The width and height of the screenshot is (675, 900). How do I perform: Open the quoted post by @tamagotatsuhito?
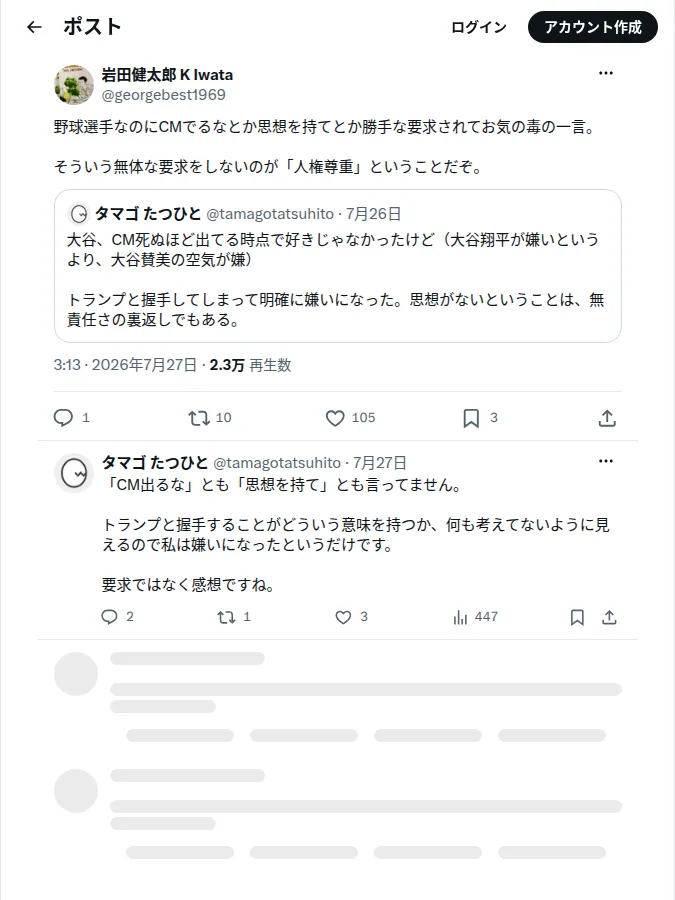coord(338,266)
